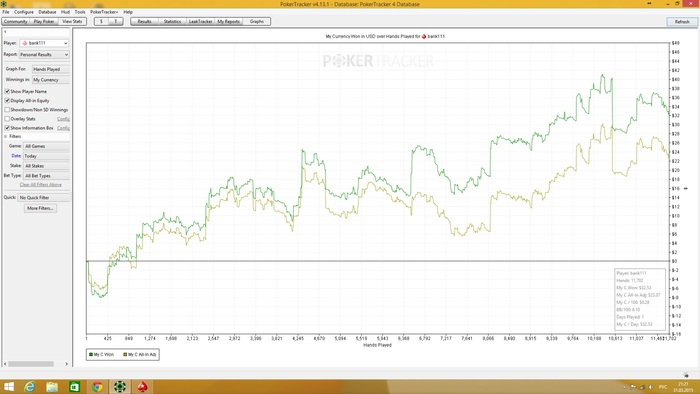The image size is (700, 394).
Task: Enable Showdown/Non SD Winnings
Action: (7, 110)
